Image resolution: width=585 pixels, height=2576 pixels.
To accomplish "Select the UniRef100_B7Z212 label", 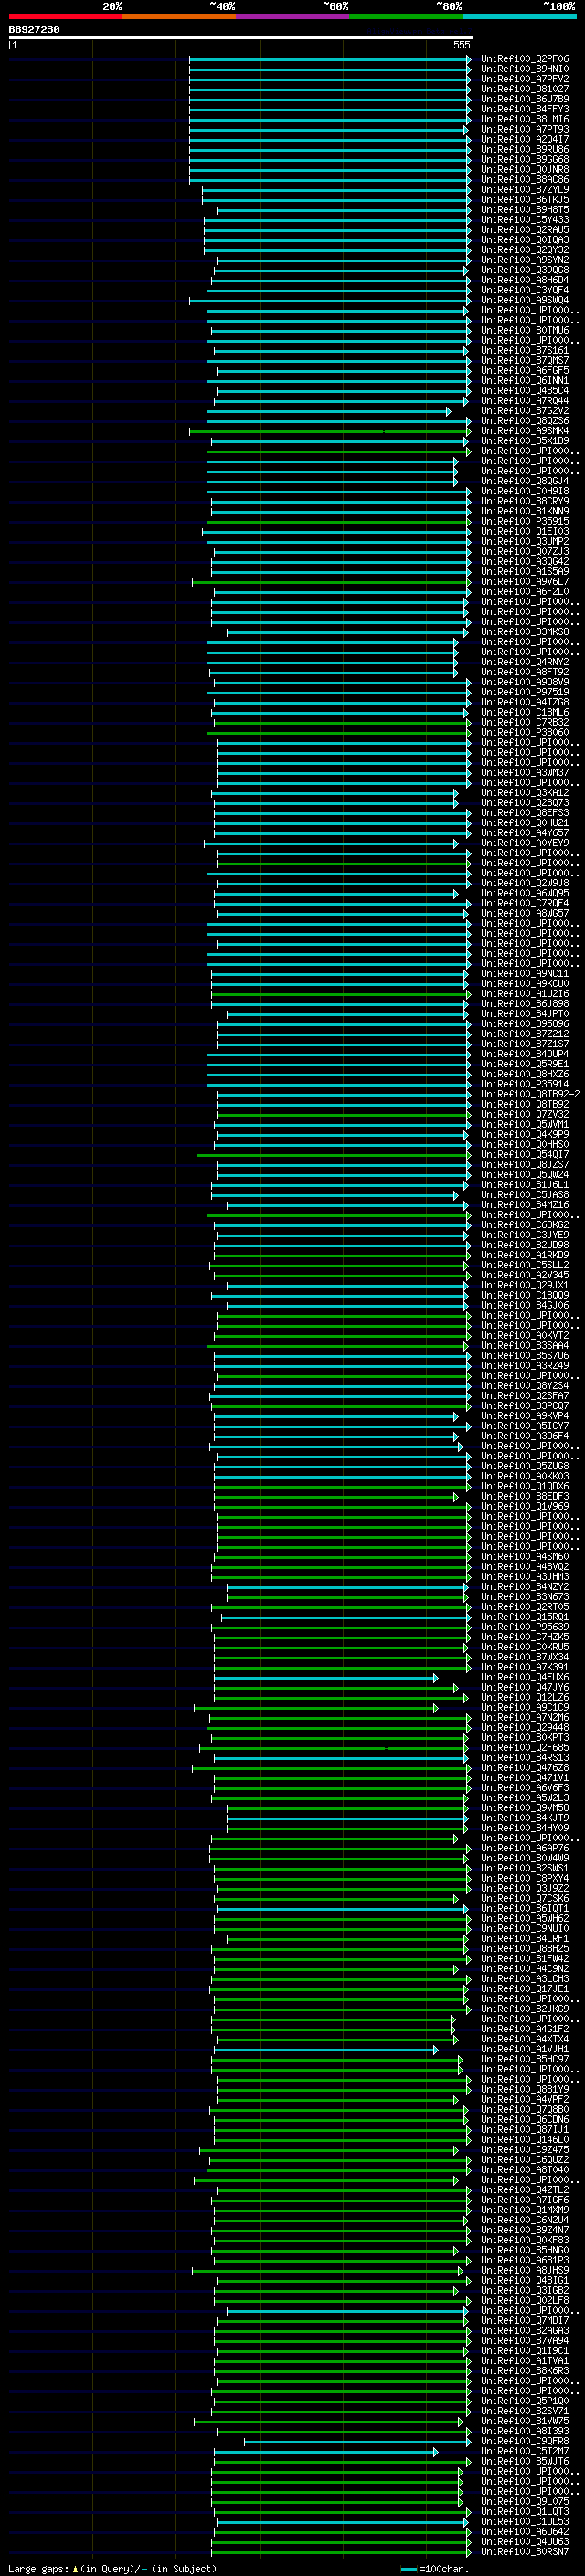I will 524,1033.
